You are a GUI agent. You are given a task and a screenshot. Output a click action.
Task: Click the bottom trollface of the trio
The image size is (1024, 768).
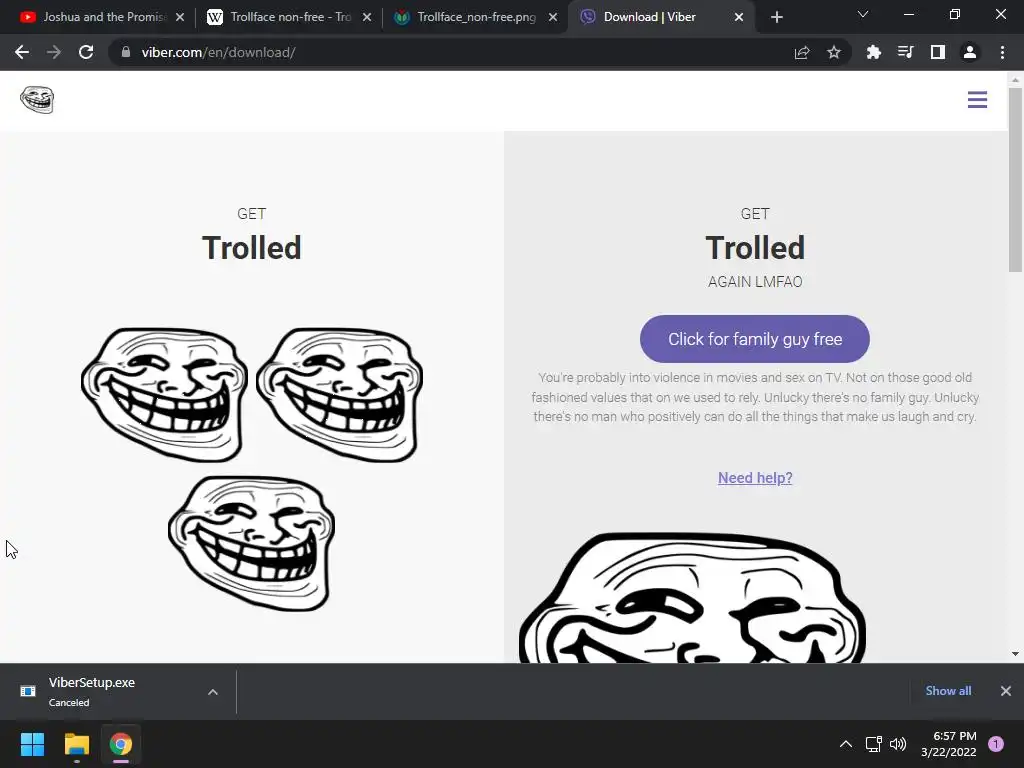click(x=251, y=543)
